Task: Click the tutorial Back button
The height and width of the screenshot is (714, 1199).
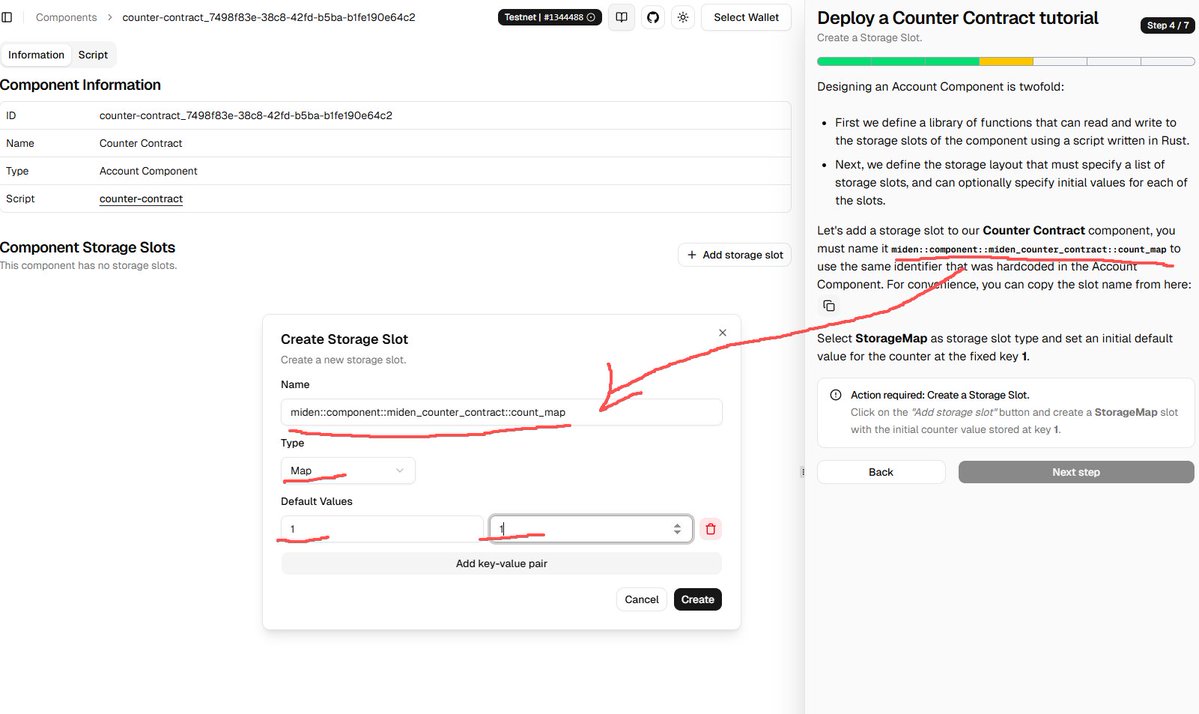Action: pos(881,472)
